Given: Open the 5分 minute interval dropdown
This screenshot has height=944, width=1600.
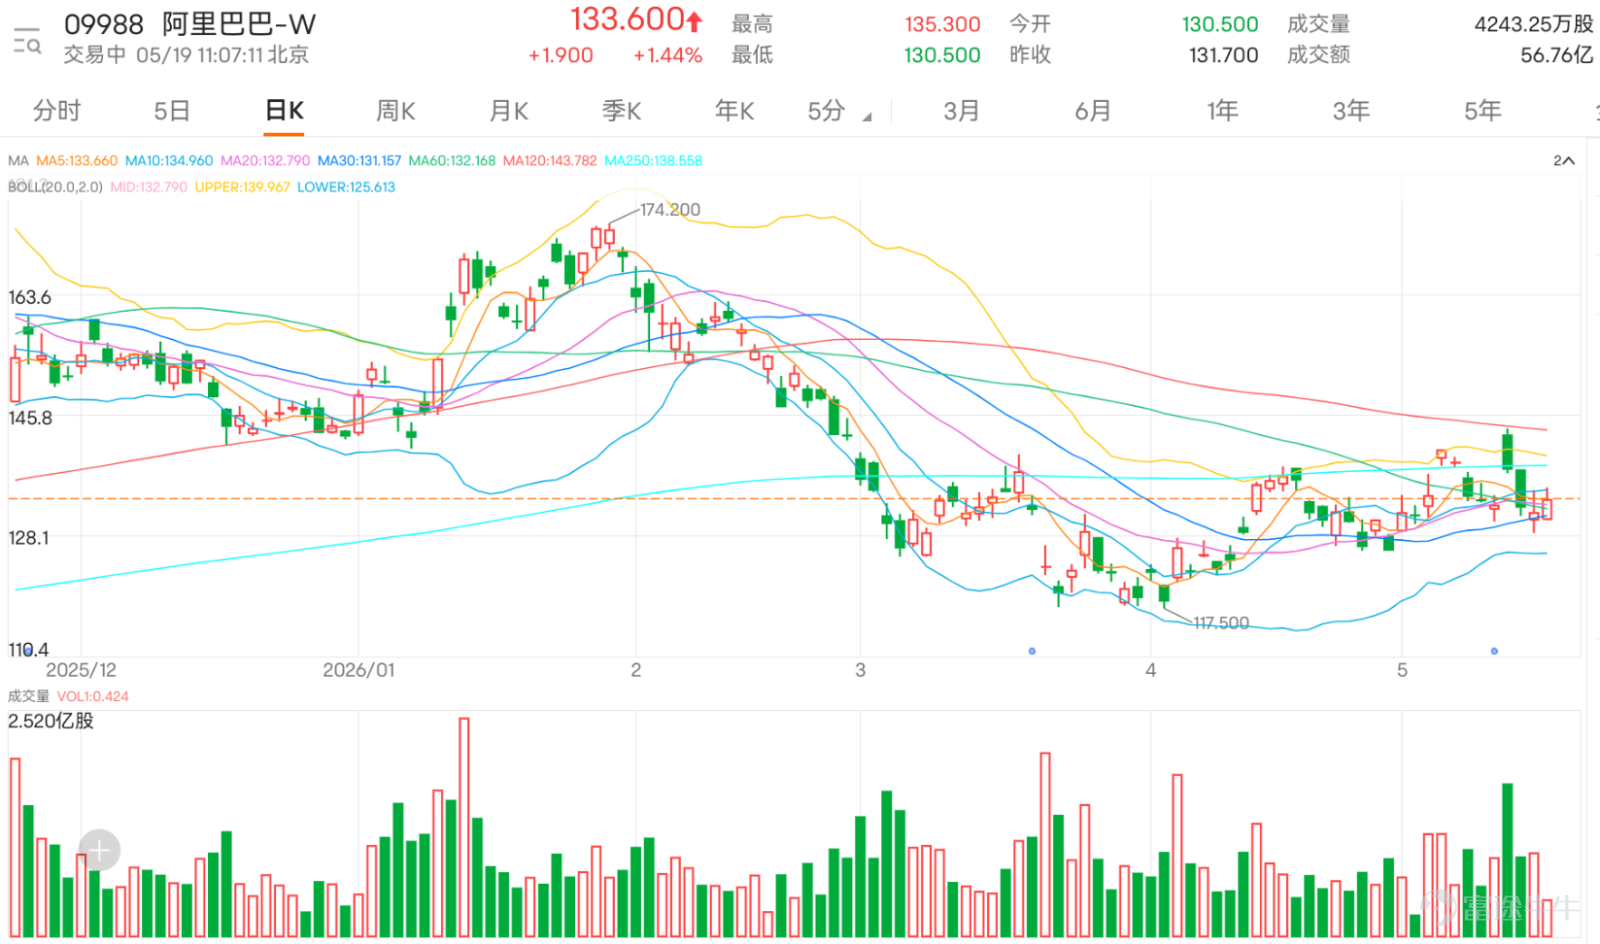Looking at the screenshot, I should pyautogui.click(x=839, y=111).
